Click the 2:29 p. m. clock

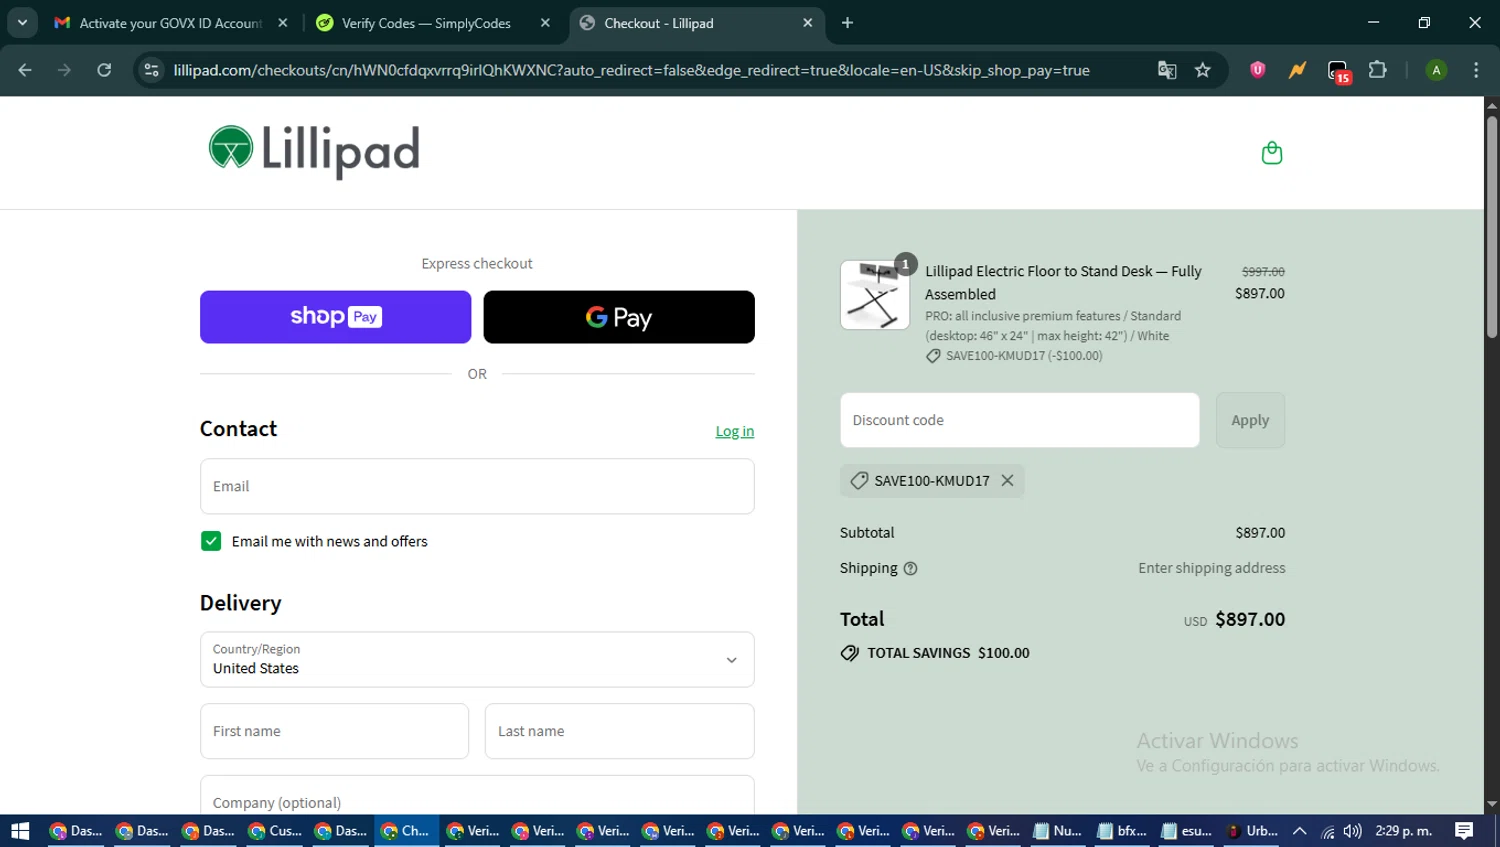(1403, 831)
